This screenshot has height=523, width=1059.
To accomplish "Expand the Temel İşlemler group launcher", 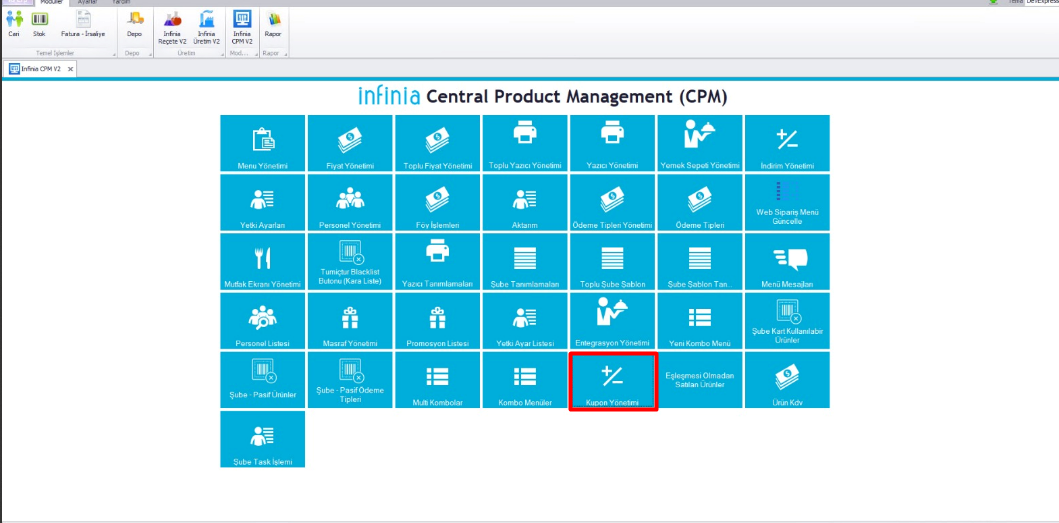I will [x=114, y=53].
